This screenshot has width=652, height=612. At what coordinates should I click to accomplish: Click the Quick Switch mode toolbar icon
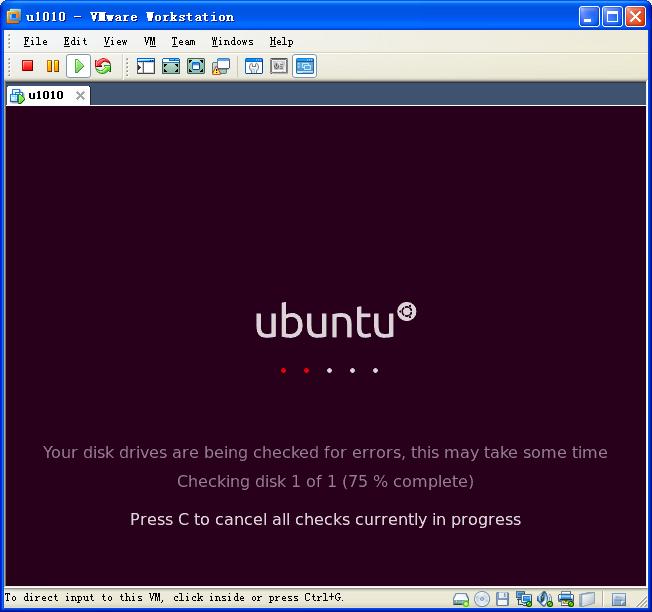tap(171, 66)
